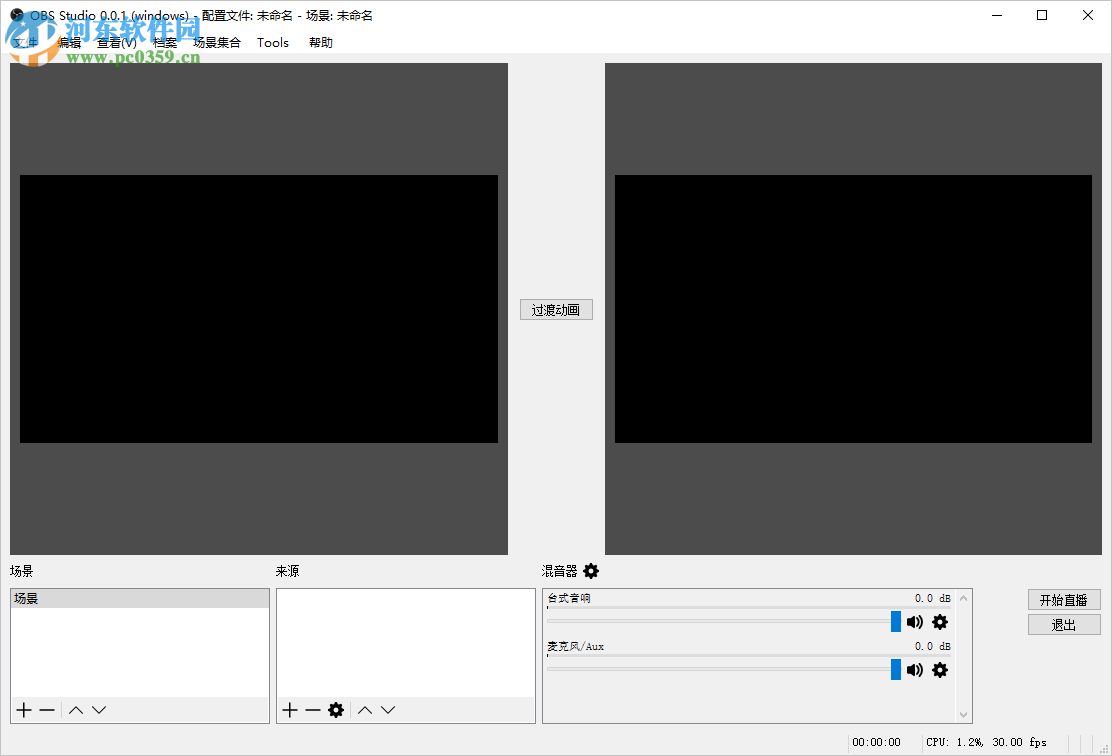Click the 来源 panel heading
This screenshot has width=1112, height=756.
tap(287, 571)
